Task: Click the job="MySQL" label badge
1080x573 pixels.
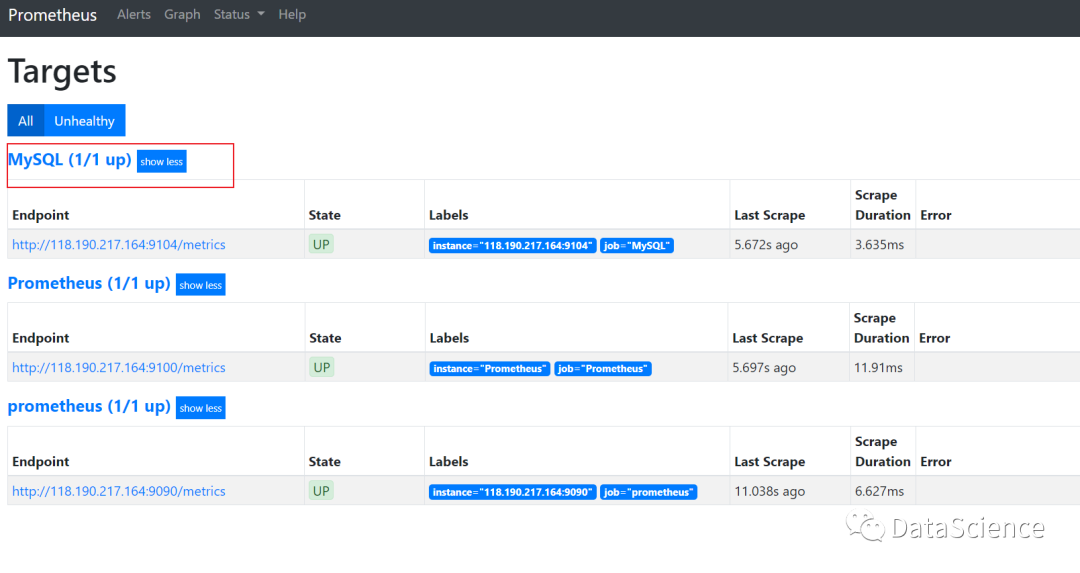Action: click(x=637, y=246)
